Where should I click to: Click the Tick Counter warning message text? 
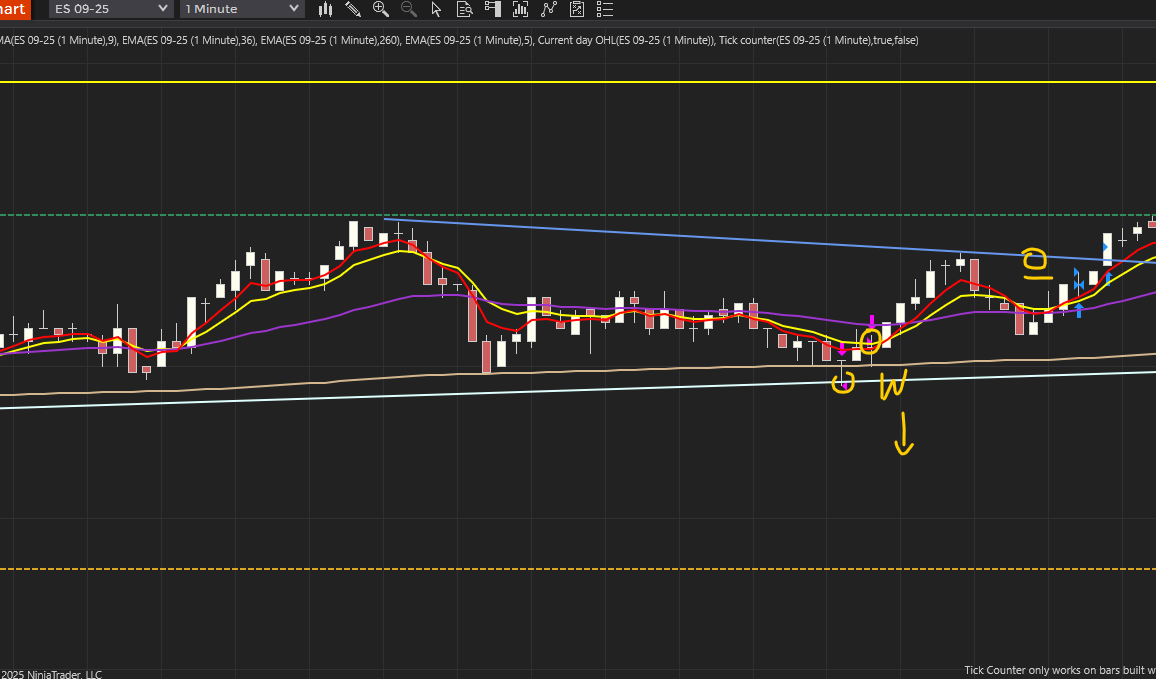[1060, 670]
